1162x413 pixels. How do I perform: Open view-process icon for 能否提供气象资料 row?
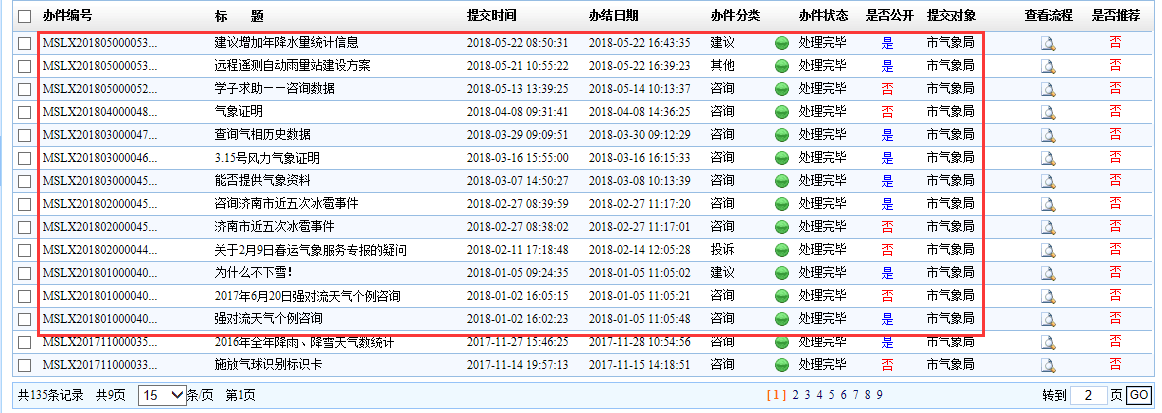point(1047,181)
